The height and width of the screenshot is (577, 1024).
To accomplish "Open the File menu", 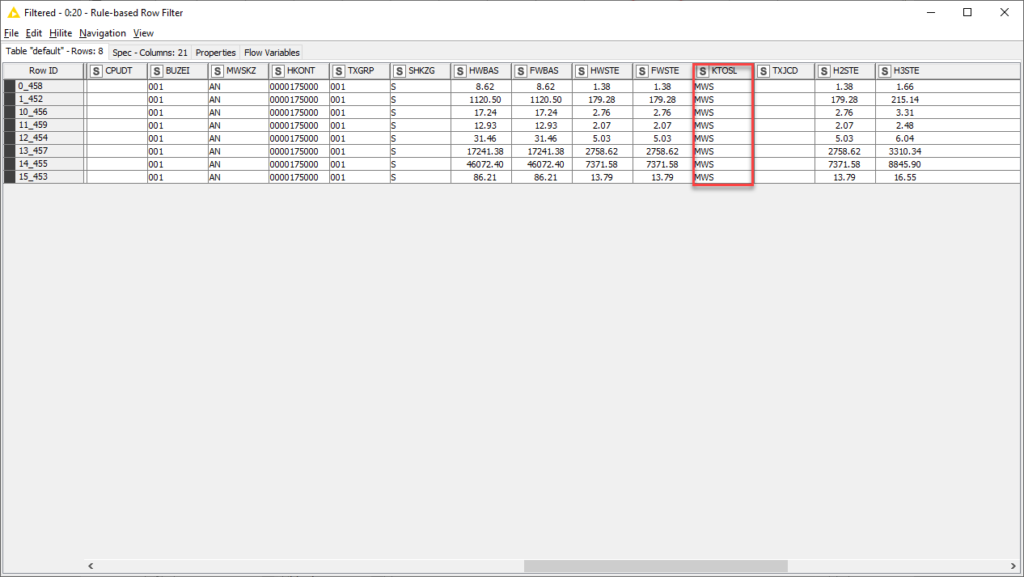I will 11,33.
